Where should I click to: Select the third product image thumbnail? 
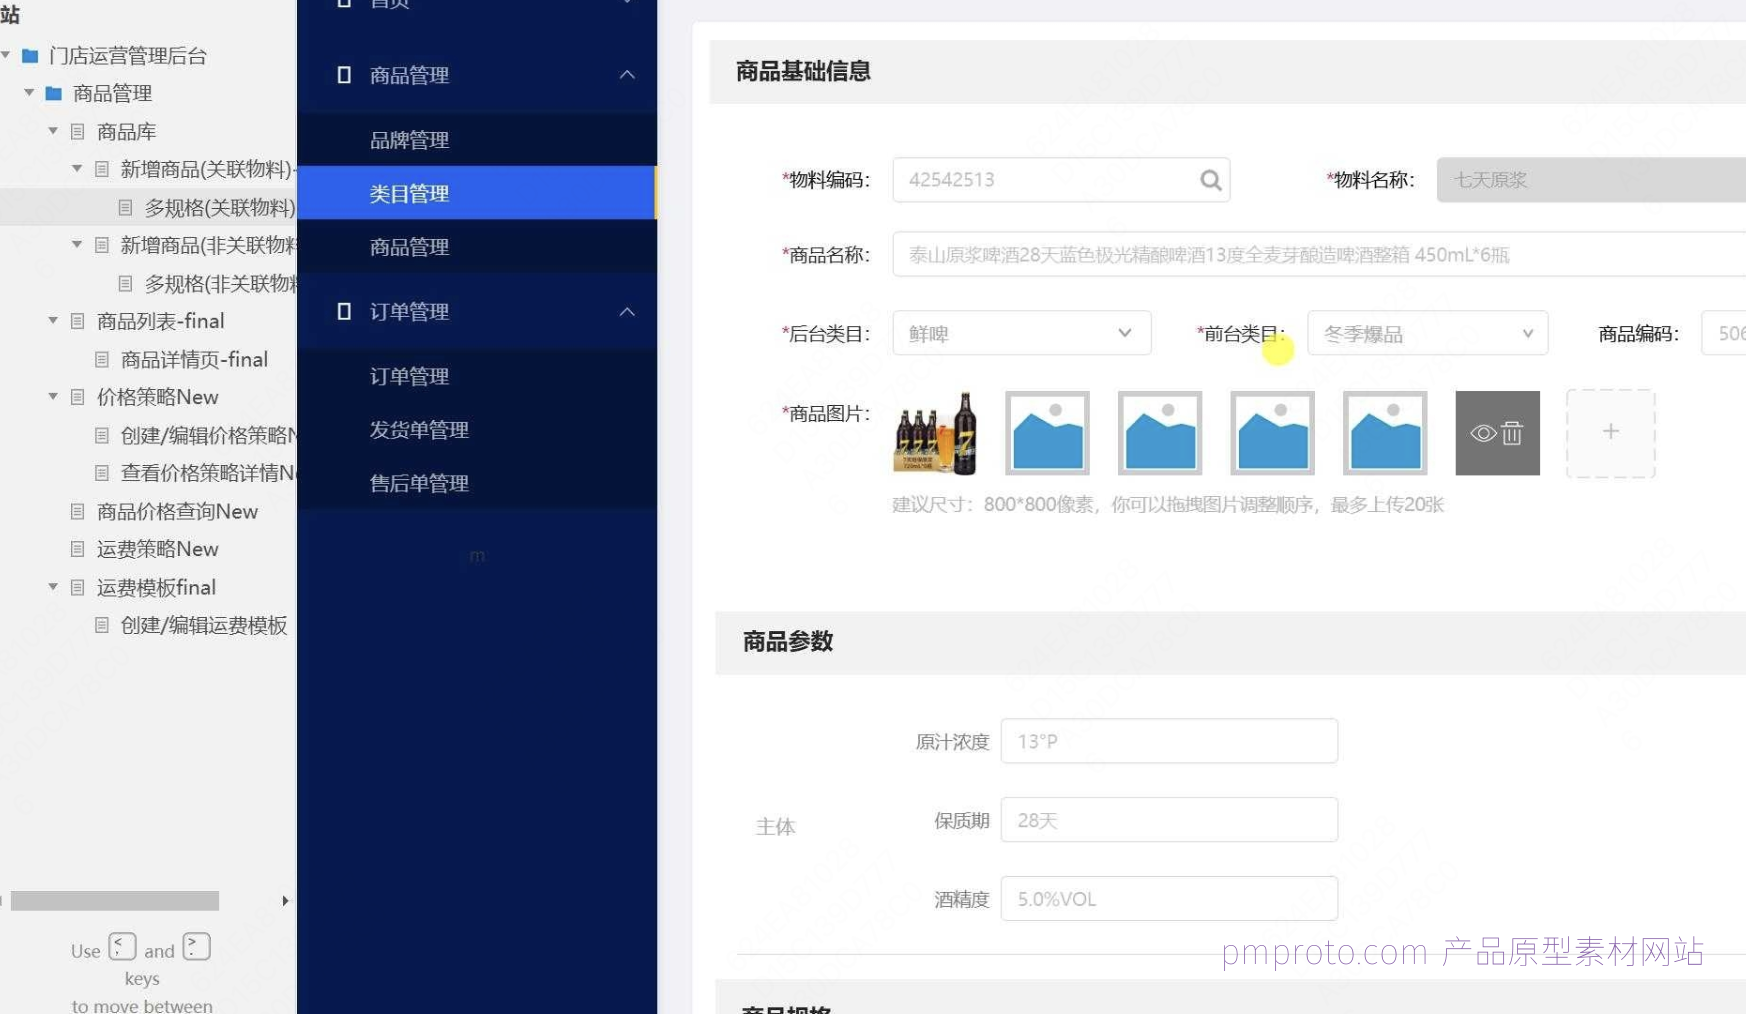tap(1160, 433)
